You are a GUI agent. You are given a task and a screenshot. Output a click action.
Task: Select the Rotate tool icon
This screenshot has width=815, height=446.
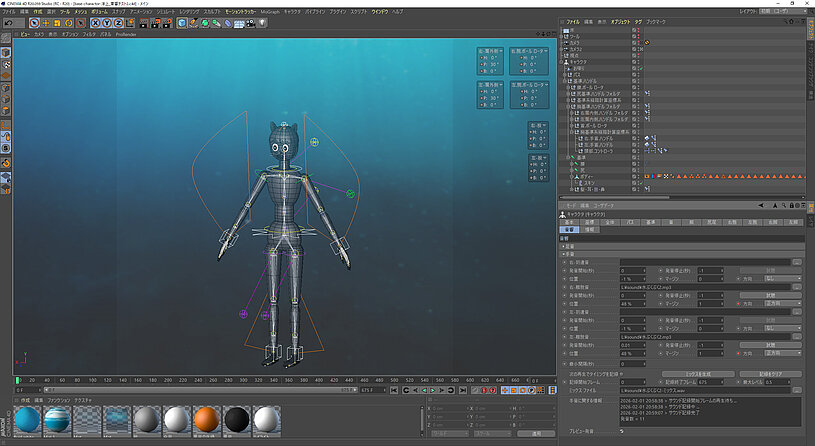(68, 21)
